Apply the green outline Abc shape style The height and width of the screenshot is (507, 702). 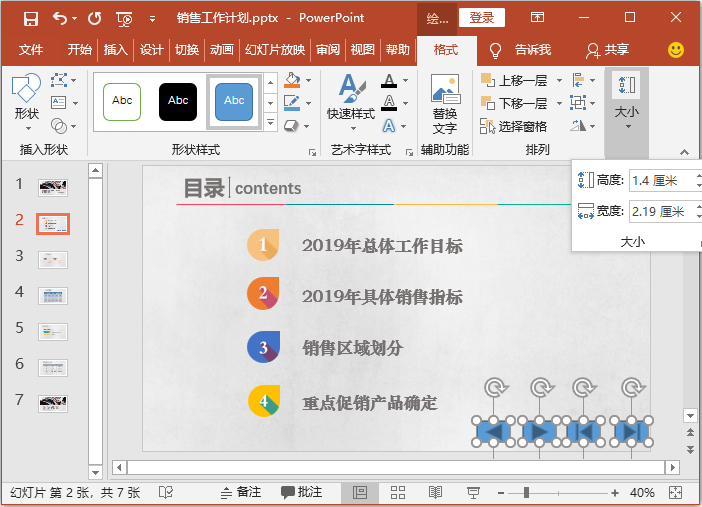pyautogui.click(x=122, y=102)
